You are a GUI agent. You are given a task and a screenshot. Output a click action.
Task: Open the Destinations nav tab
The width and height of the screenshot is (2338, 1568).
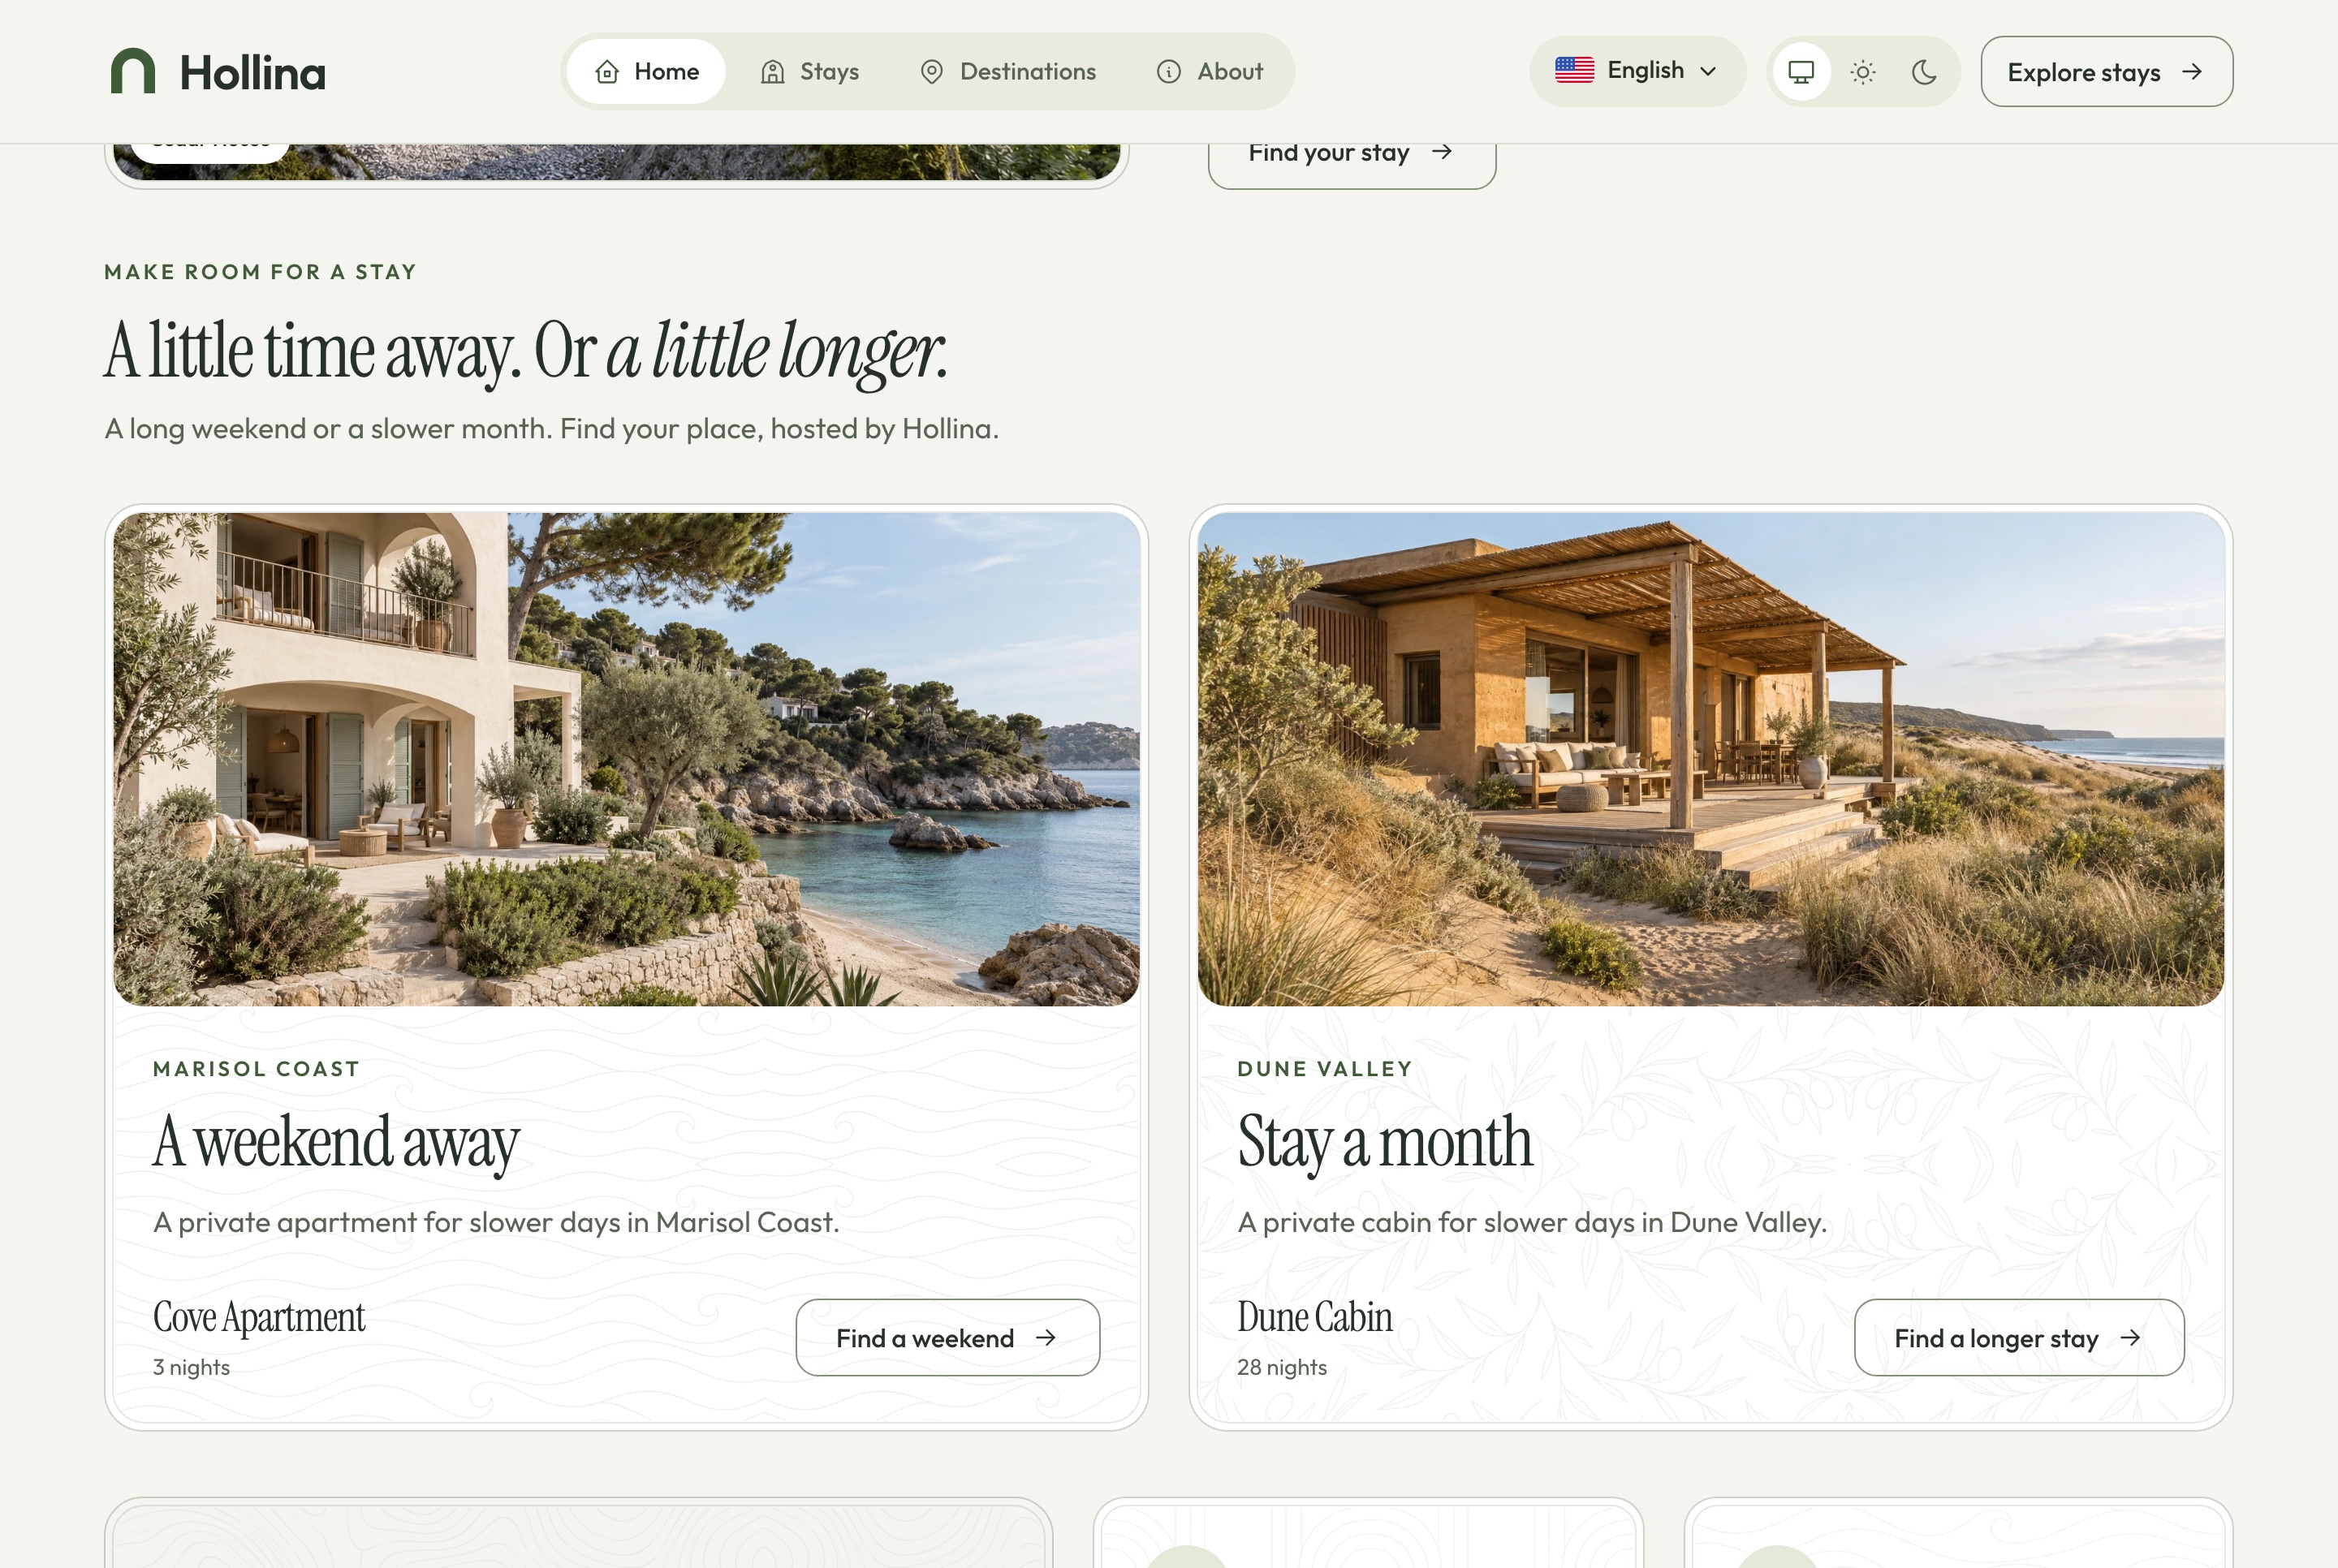click(1008, 72)
